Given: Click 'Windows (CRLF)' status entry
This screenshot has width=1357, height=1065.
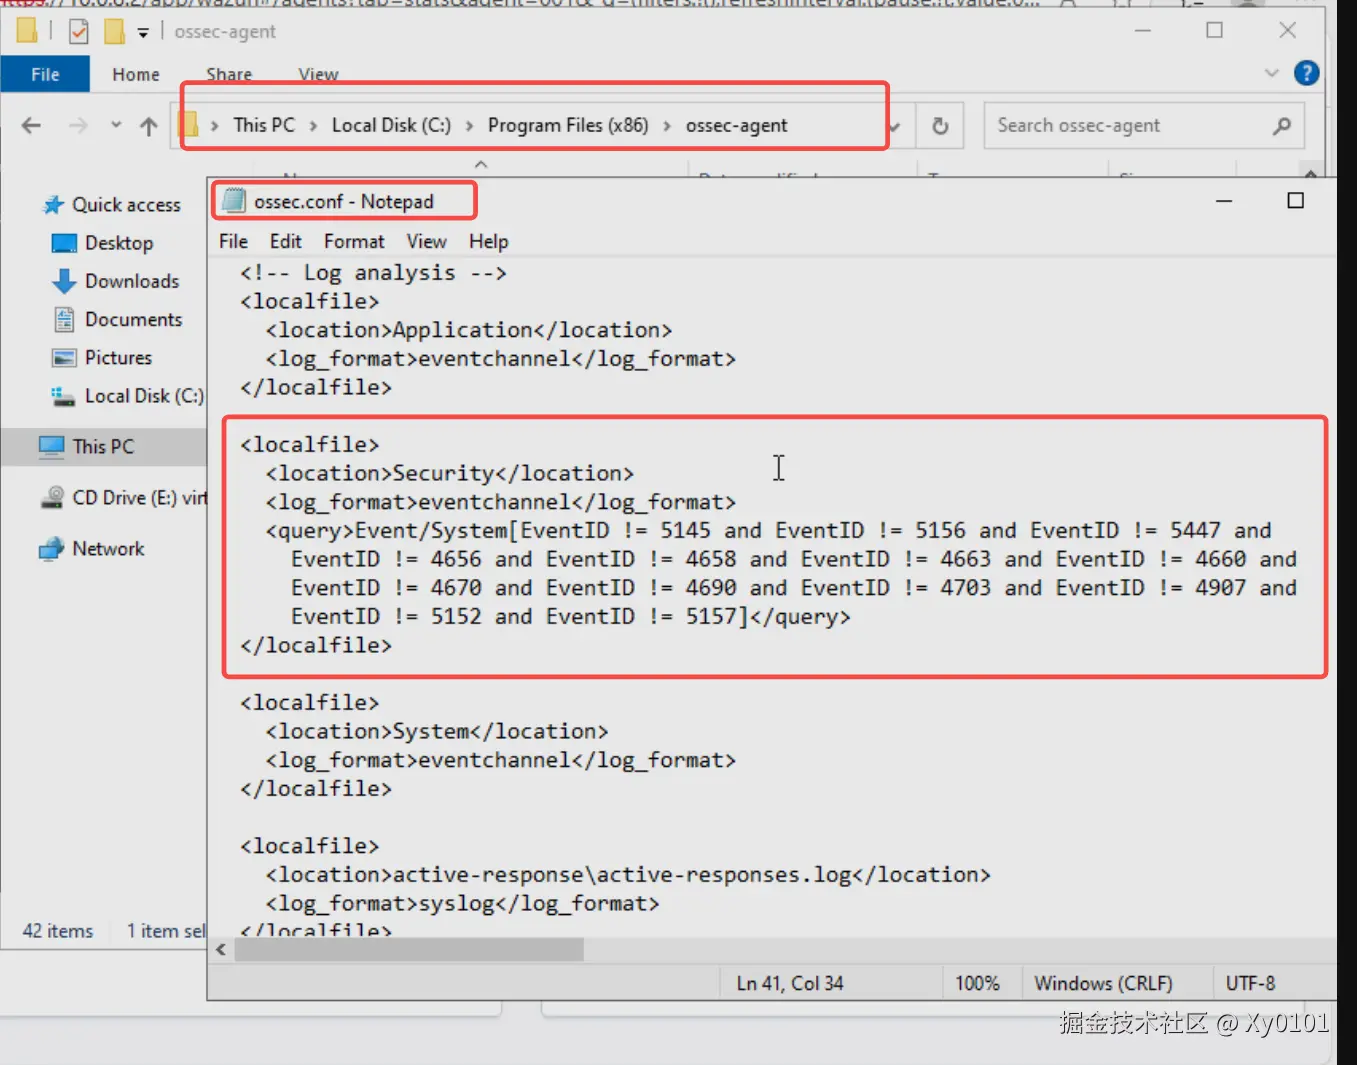Looking at the screenshot, I should pos(1103,983).
